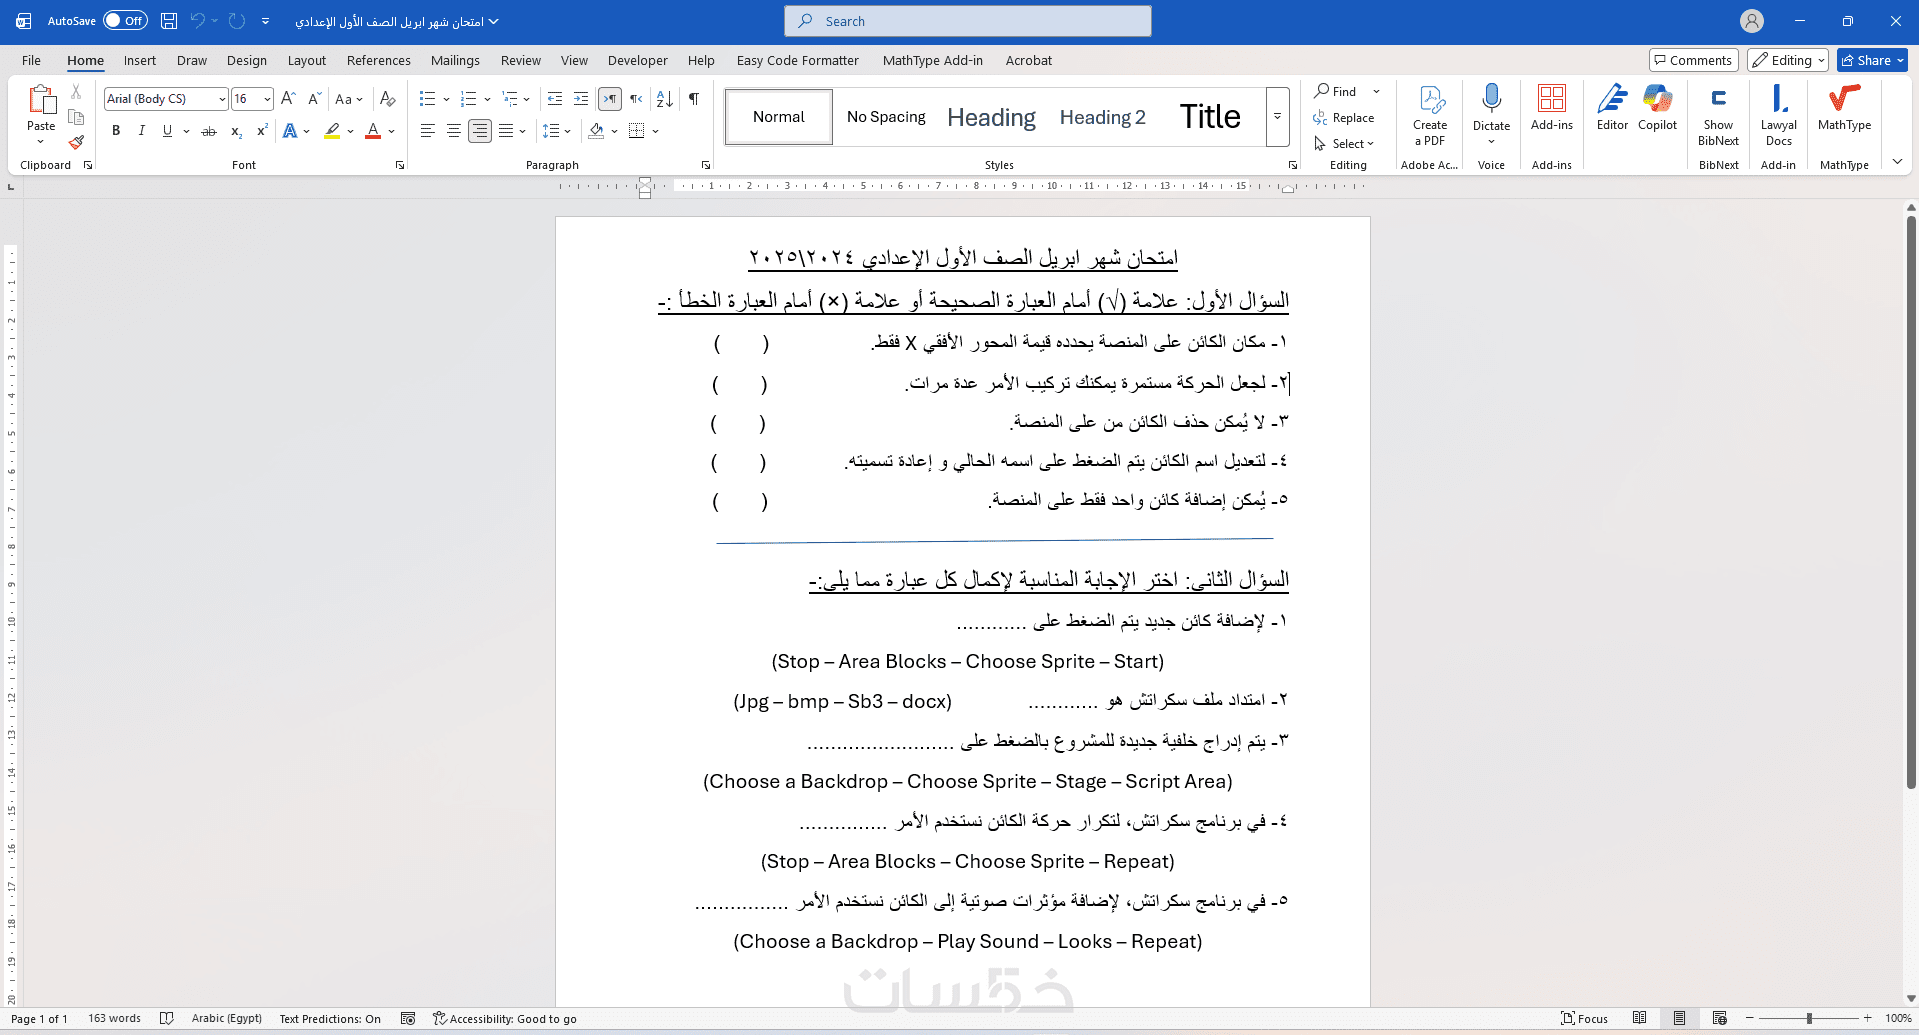Viewport: 1919px width, 1035px height.
Task: Click the Format Painter brush icon
Action: point(76,142)
